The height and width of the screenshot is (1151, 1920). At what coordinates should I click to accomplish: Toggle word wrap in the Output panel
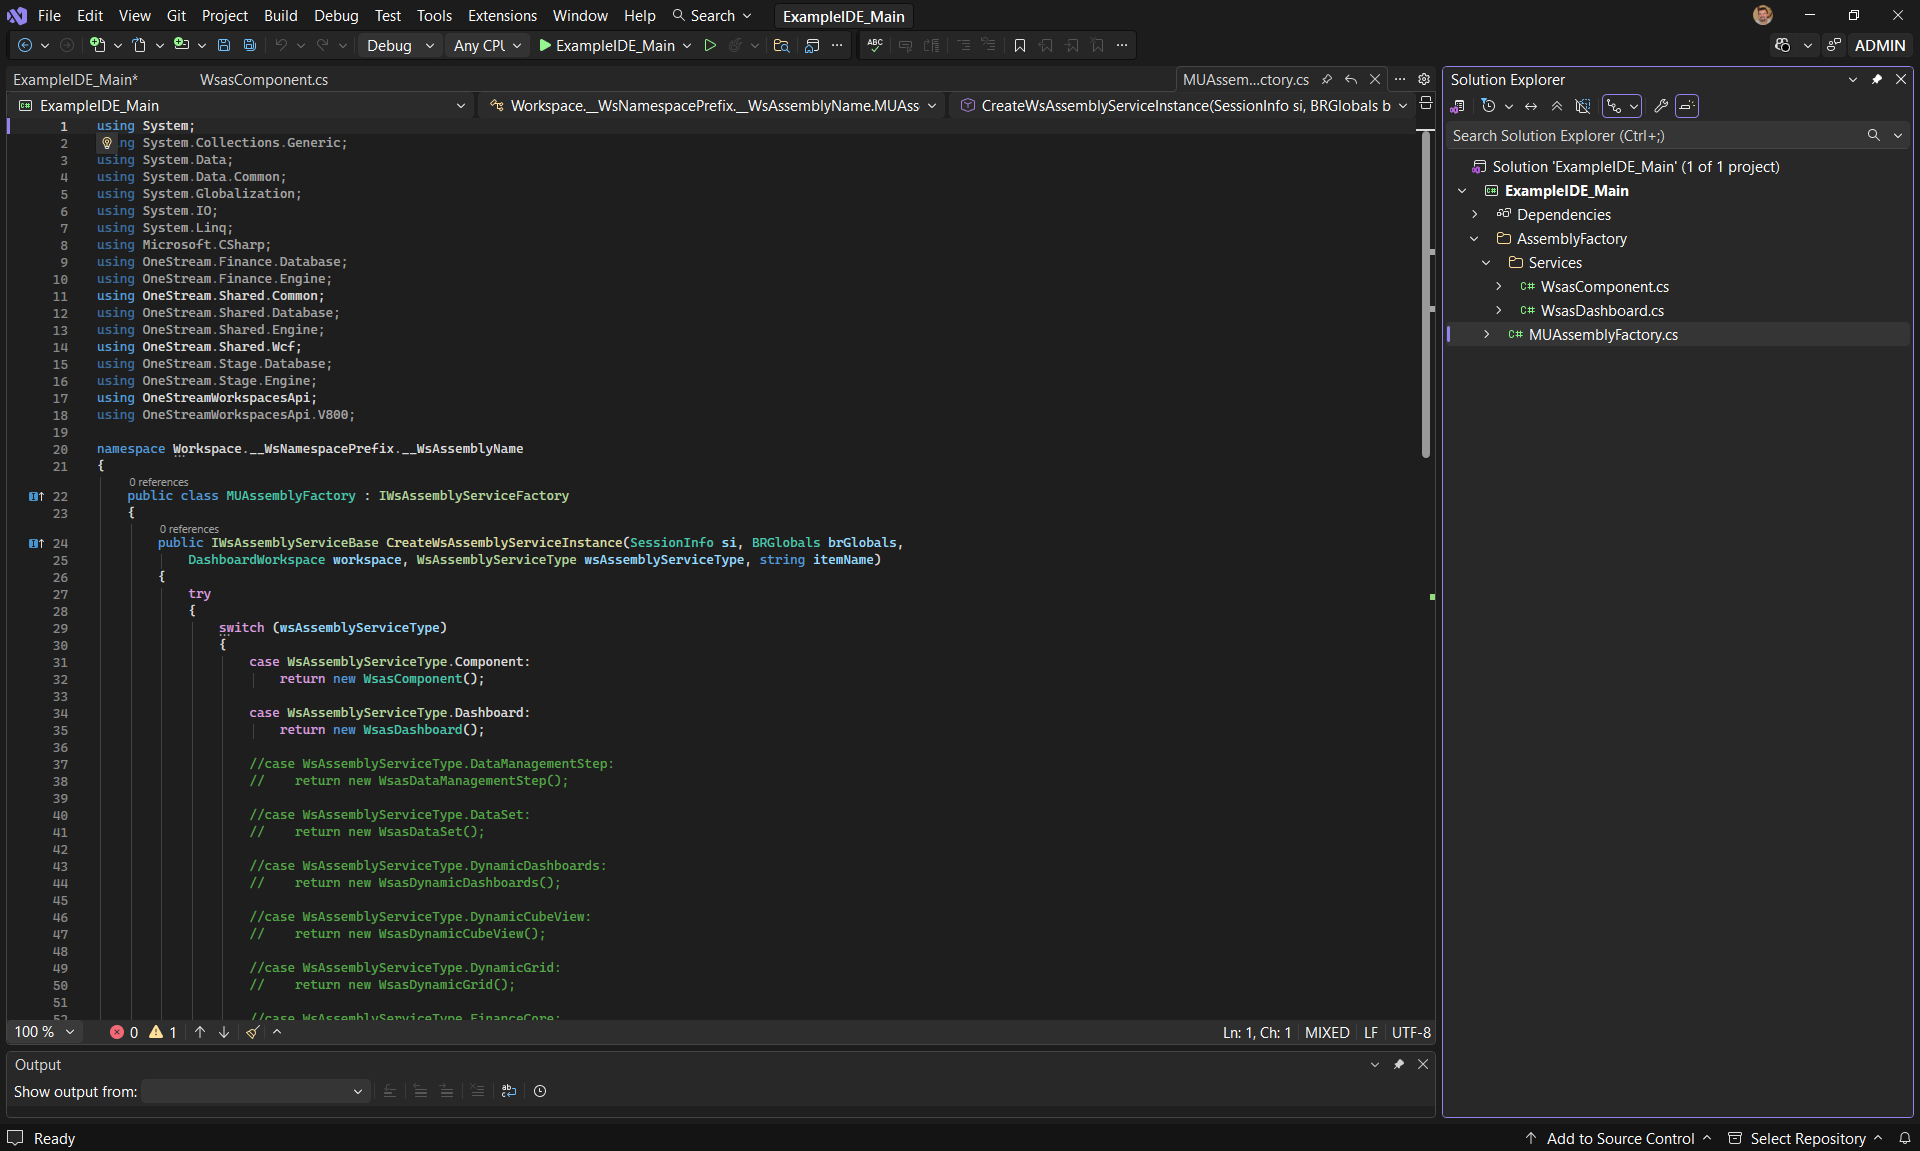coord(509,1091)
